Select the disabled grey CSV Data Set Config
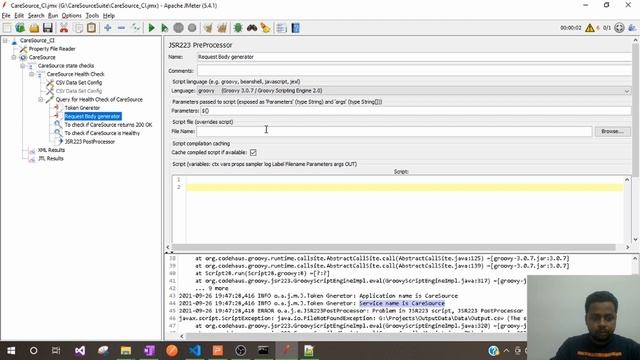 (79, 91)
